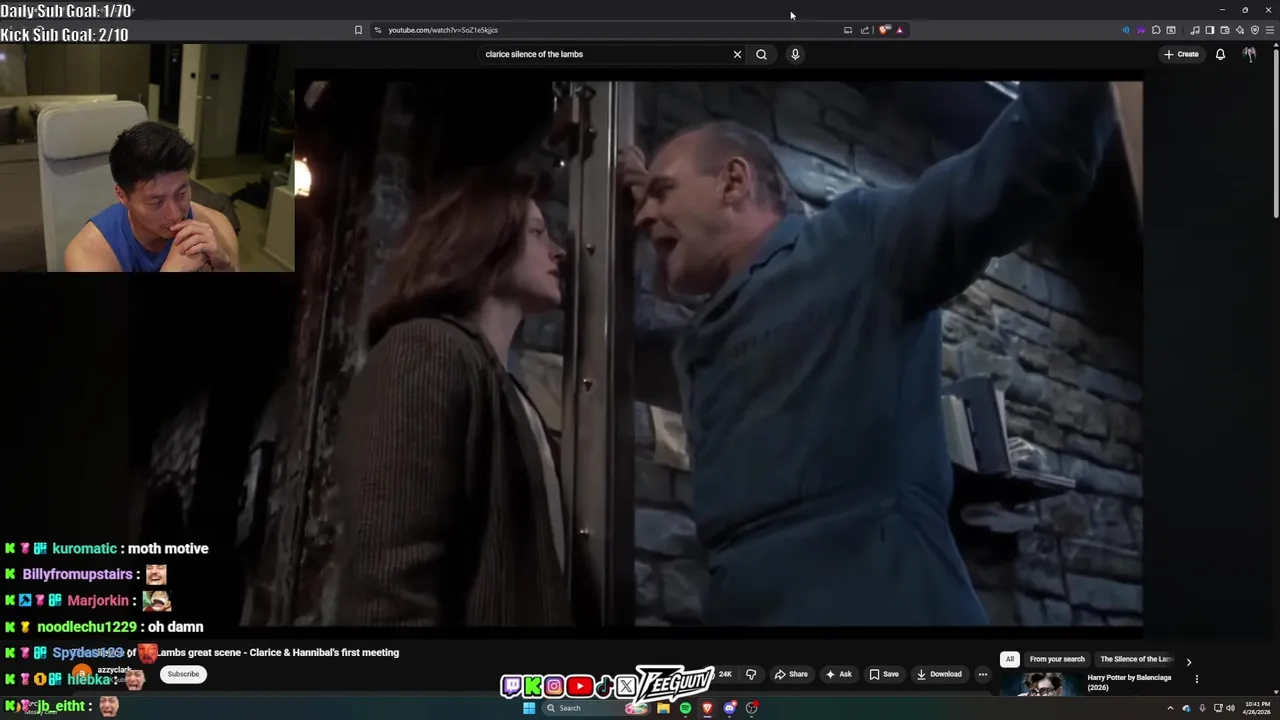Select the All filter chip
Screen dimensions: 1280x720
[x=1010, y=659]
